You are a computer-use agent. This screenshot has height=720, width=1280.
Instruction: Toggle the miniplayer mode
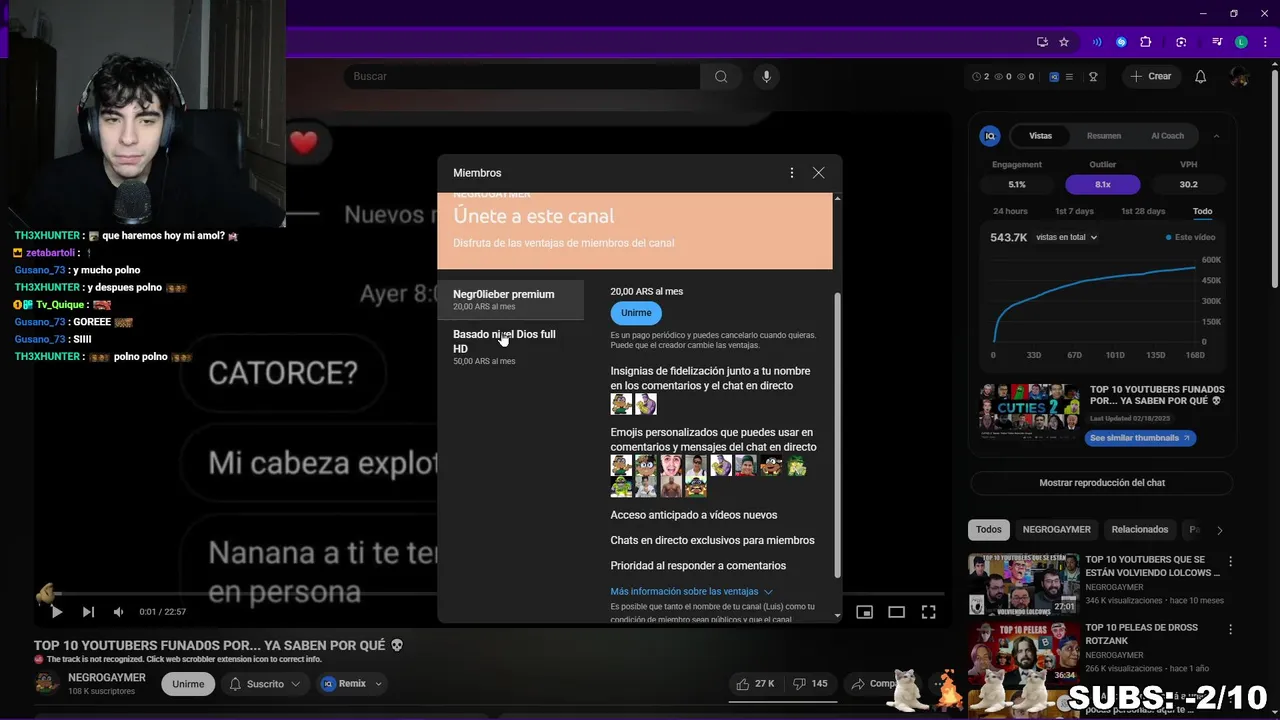tap(865, 612)
